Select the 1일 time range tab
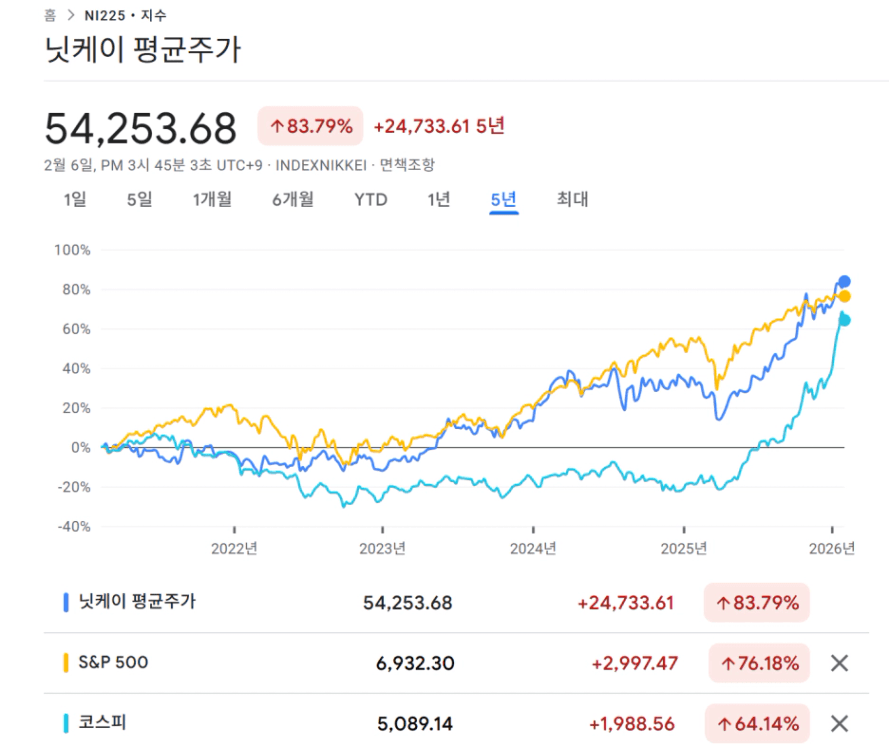 pos(75,199)
